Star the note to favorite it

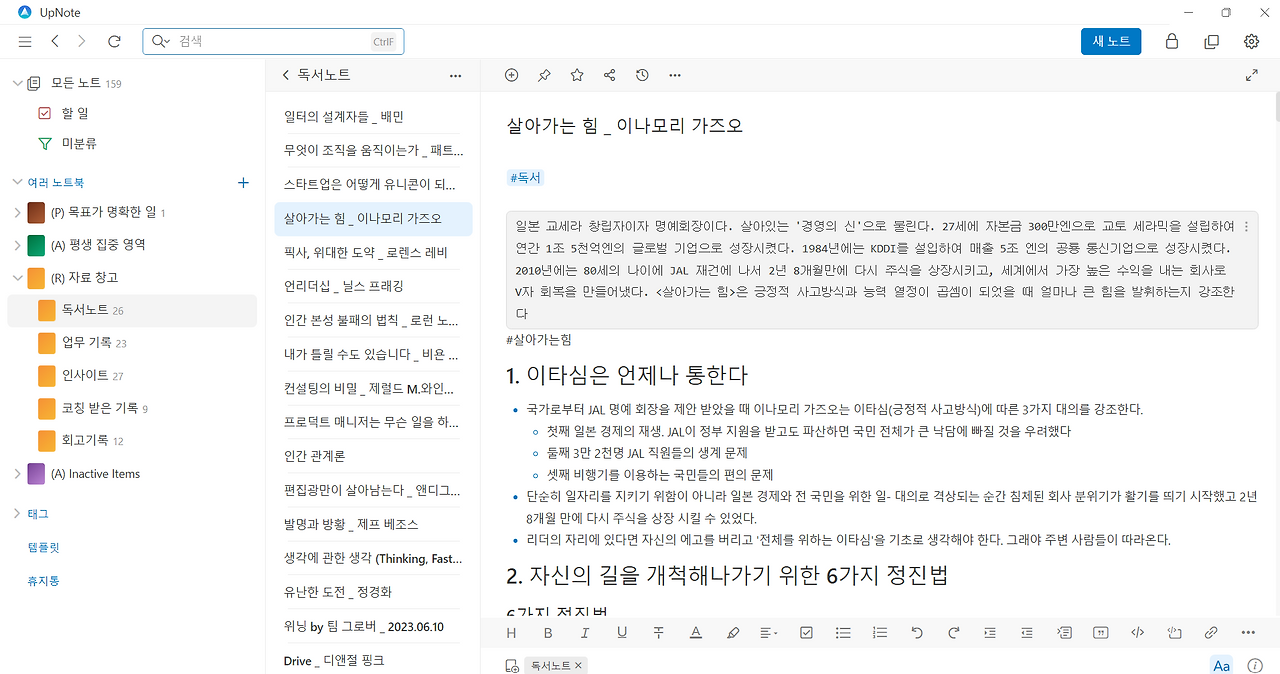[x=576, y=74]
